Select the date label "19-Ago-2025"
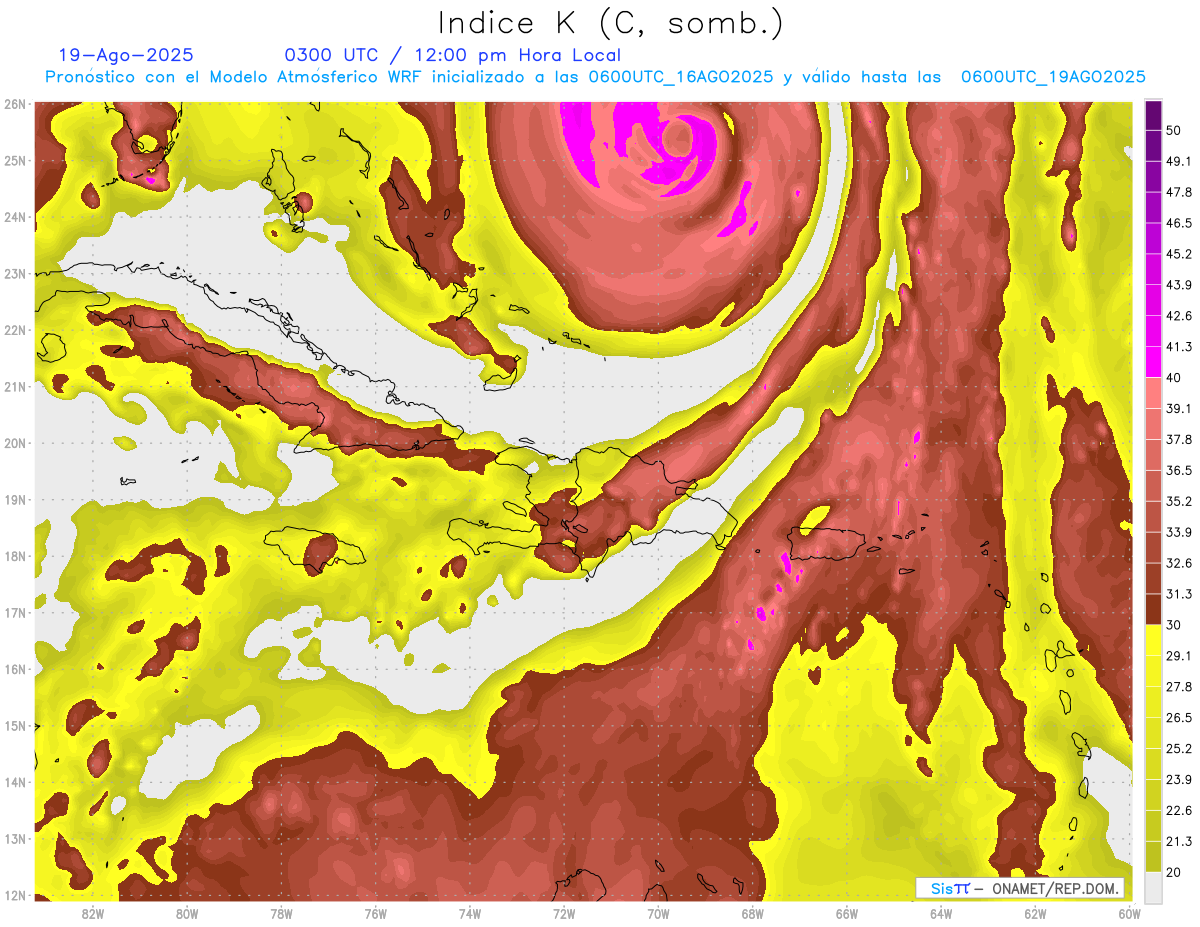 point(126,56)
